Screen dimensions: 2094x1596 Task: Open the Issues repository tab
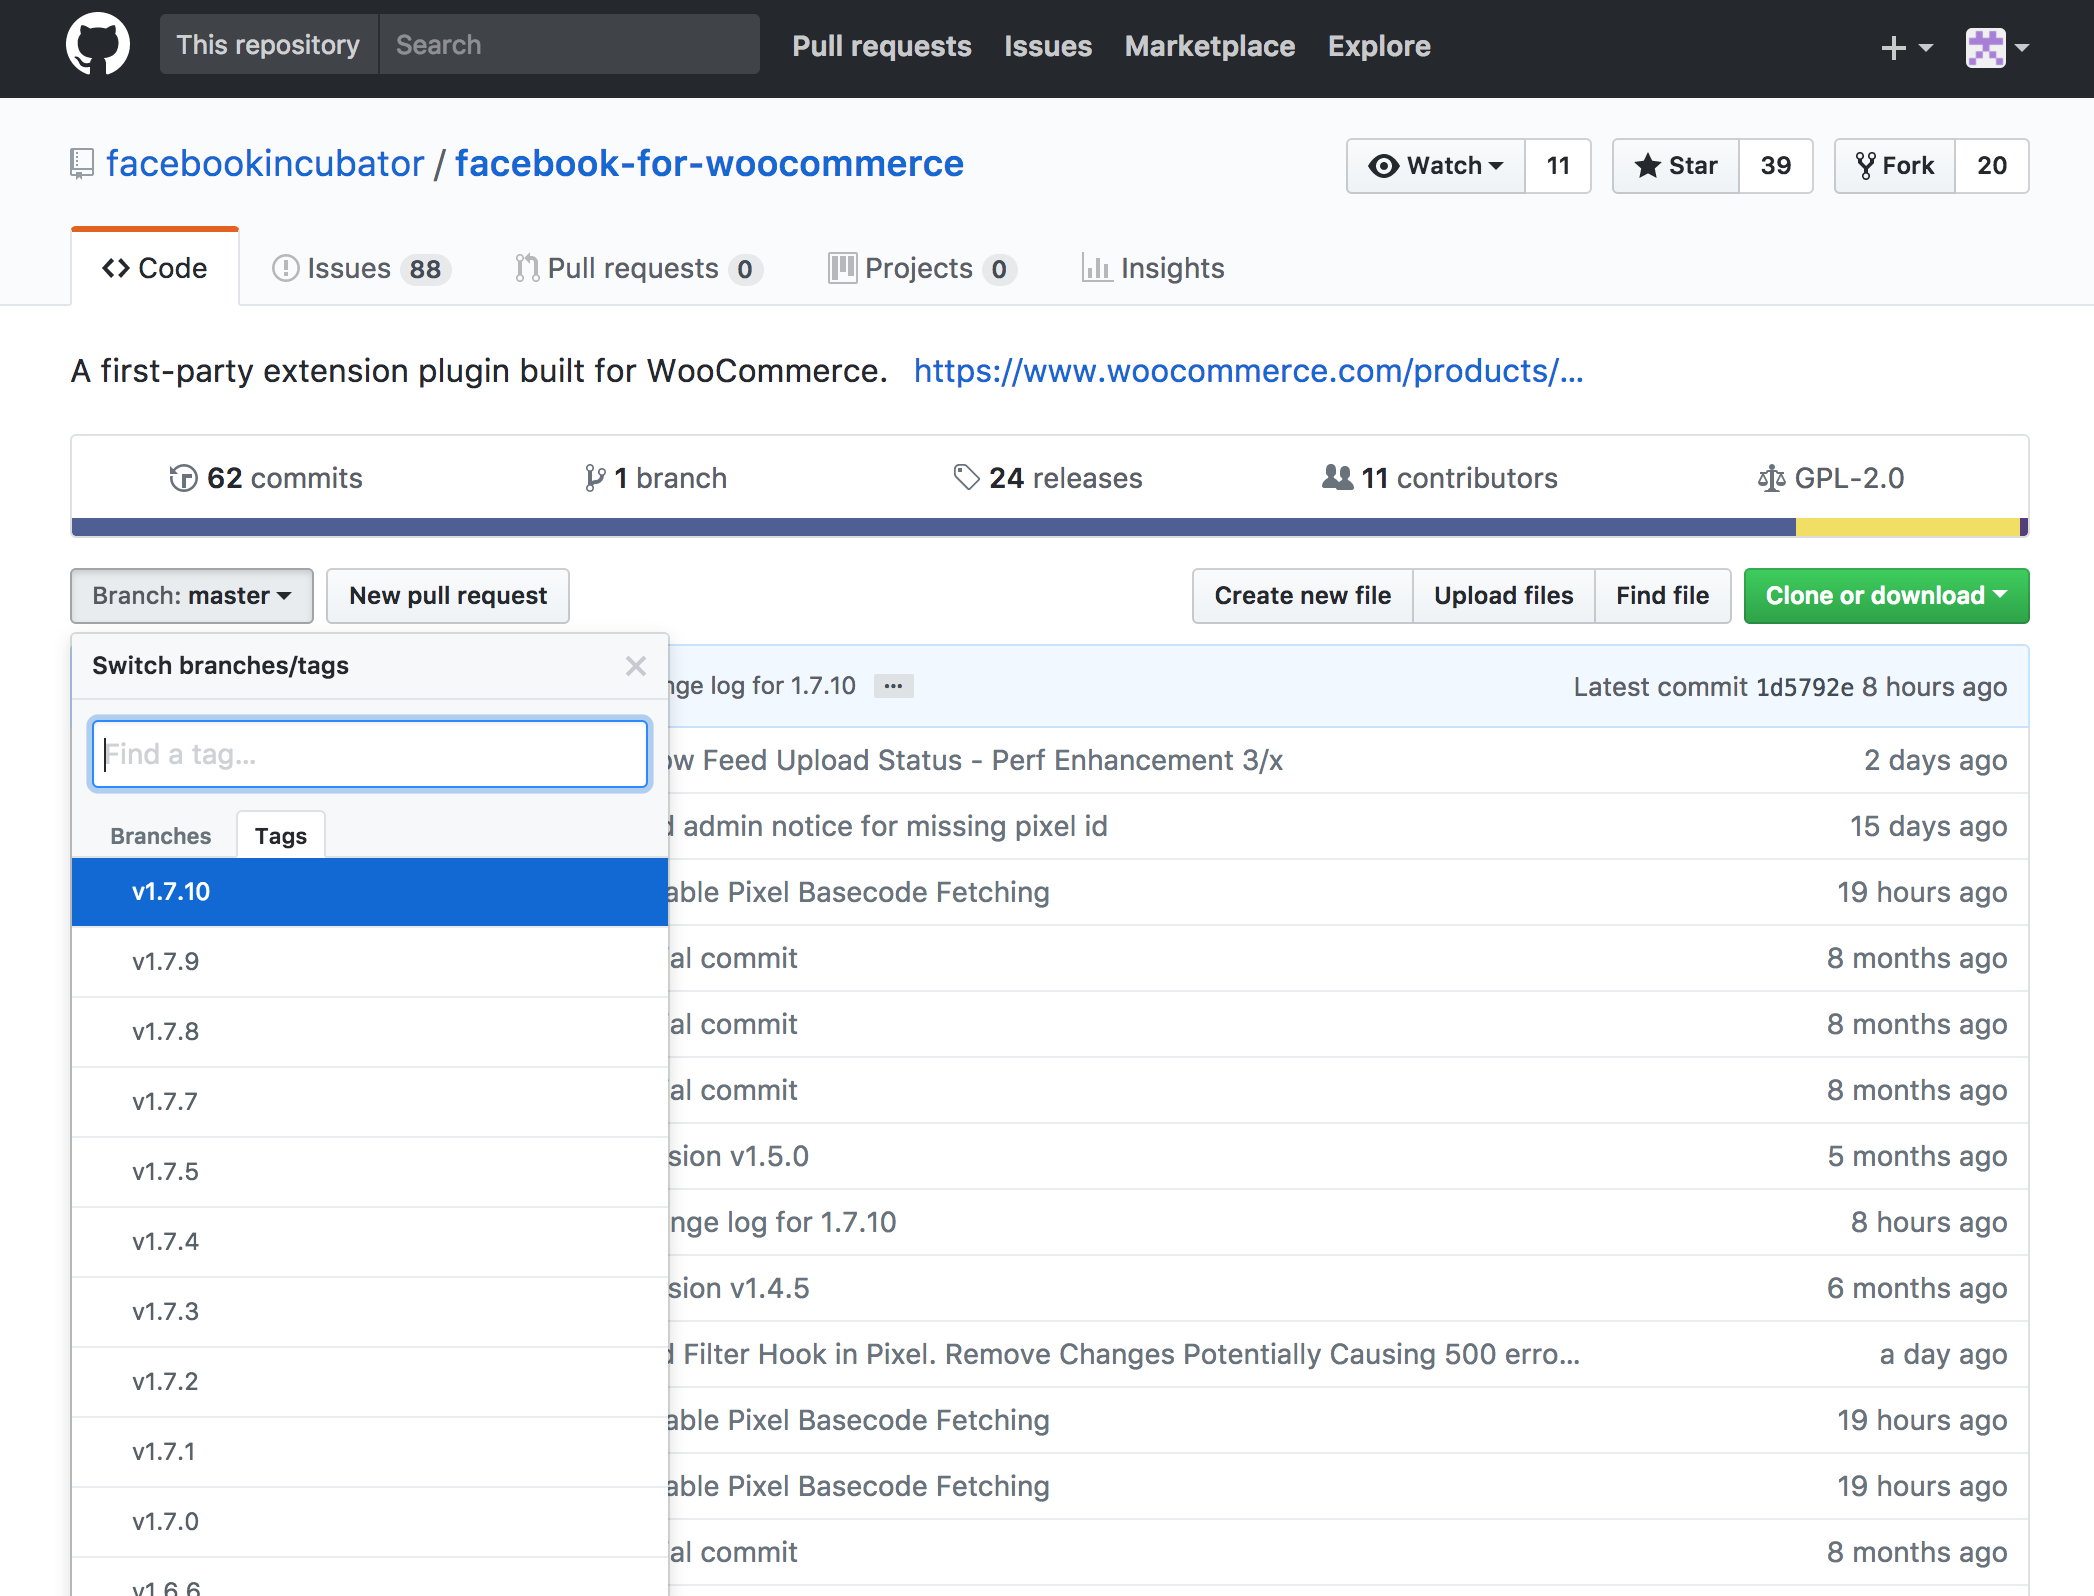[x=360, y=268]
